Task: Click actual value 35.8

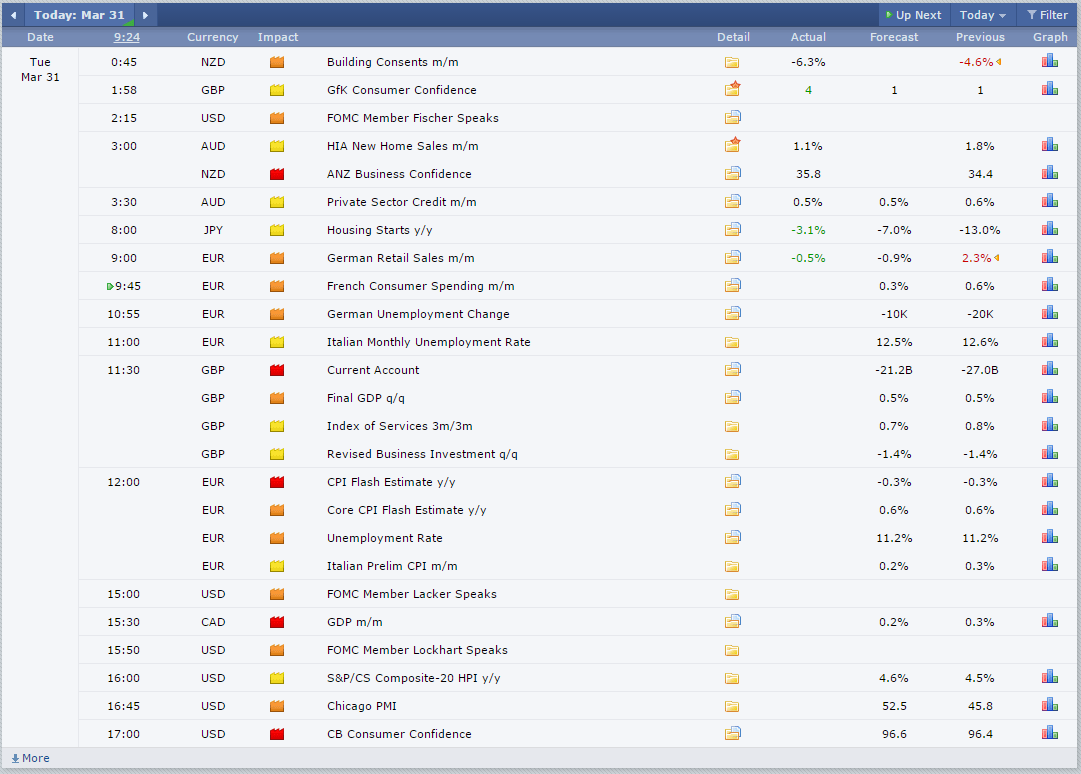Action: click(x=808, y=174)
